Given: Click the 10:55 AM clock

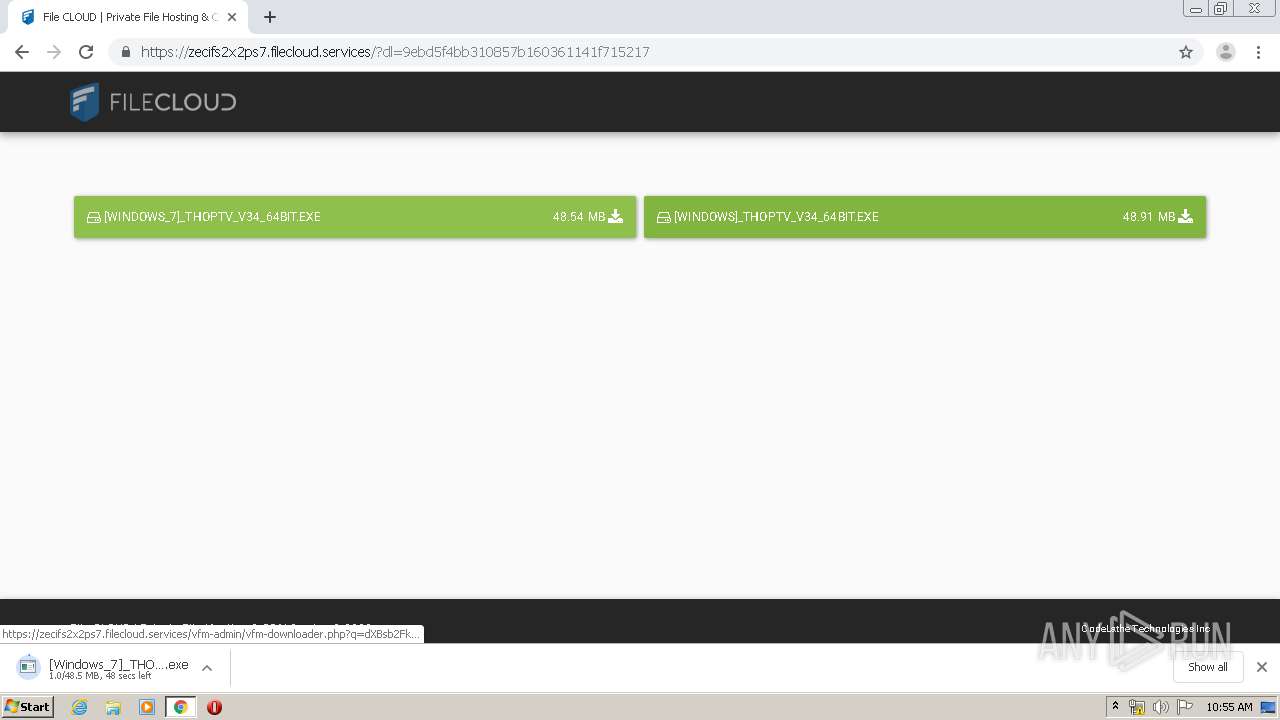Looking at the screenshot, I should coord(1229,707).
